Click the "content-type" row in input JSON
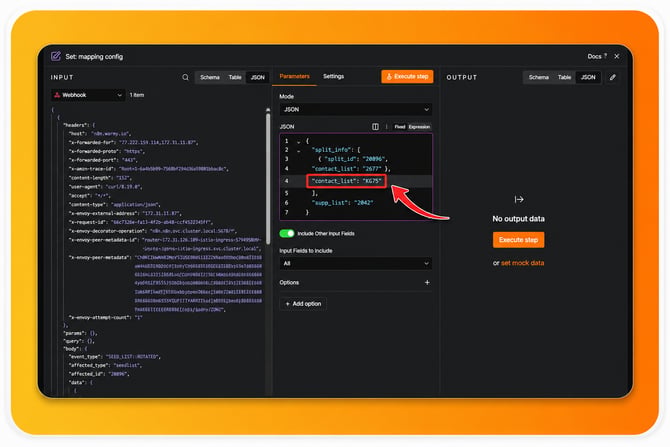Screen dimensions: 670x447 [x=115, y=204]
